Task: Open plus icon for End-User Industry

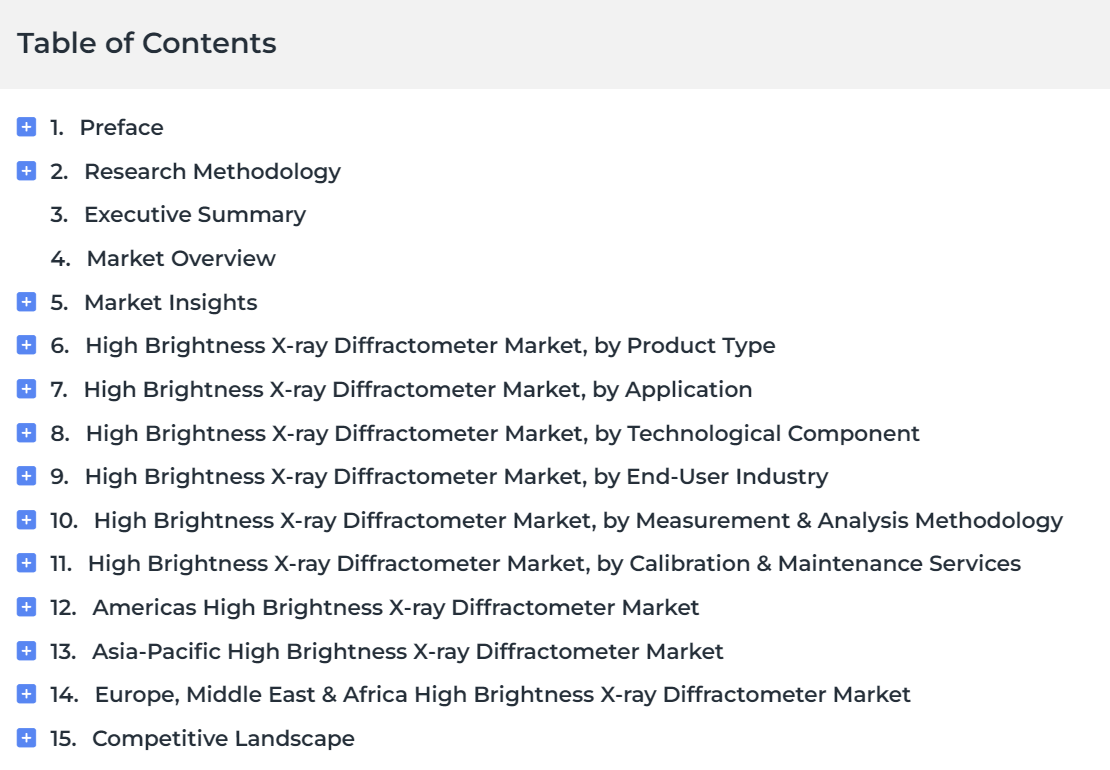Action: pyautogui.click(x=26, y=476)
